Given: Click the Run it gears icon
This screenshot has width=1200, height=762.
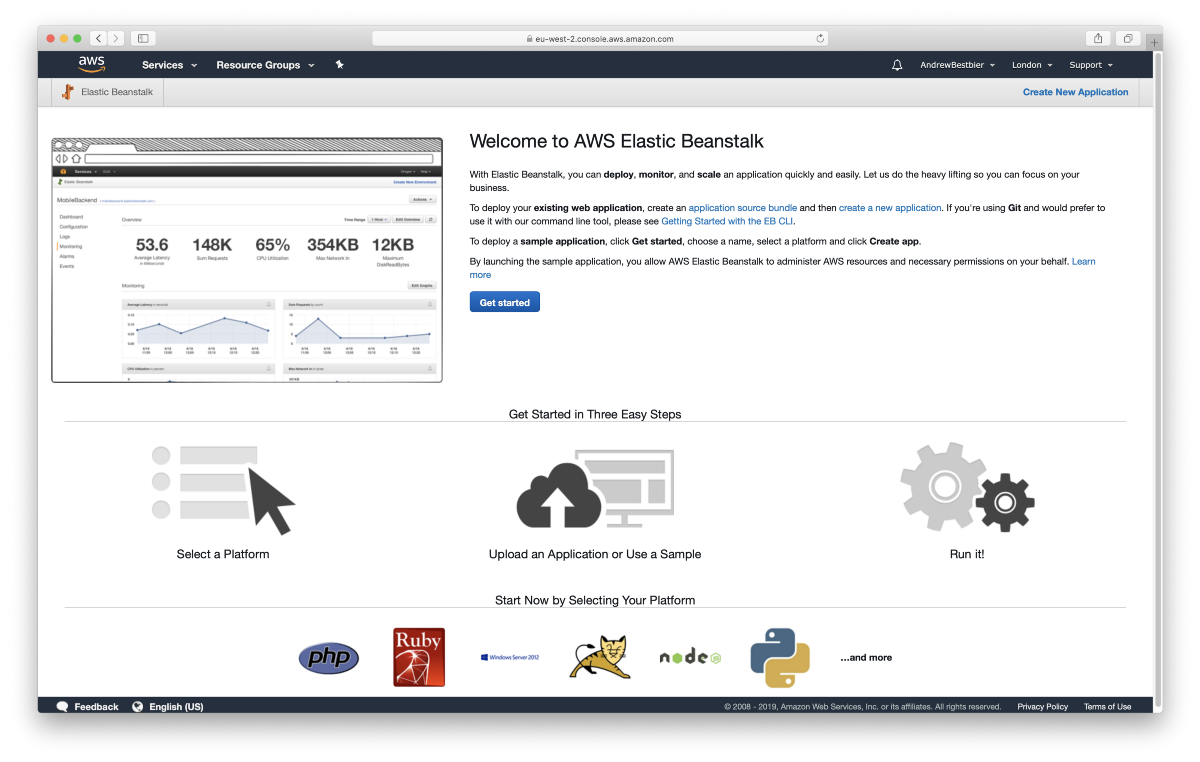Looking at the screenshot, I should tap(967, 488).
